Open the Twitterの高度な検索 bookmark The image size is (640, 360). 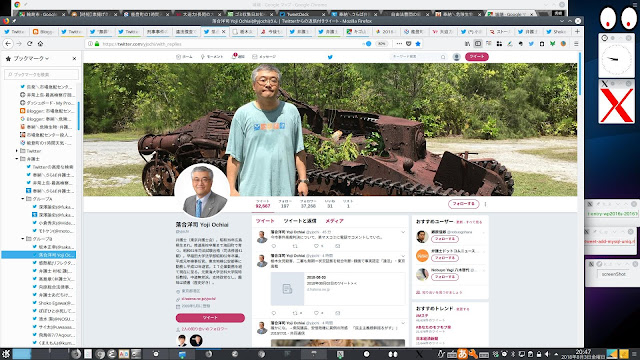pyautogui.click(x=50, y=167)
